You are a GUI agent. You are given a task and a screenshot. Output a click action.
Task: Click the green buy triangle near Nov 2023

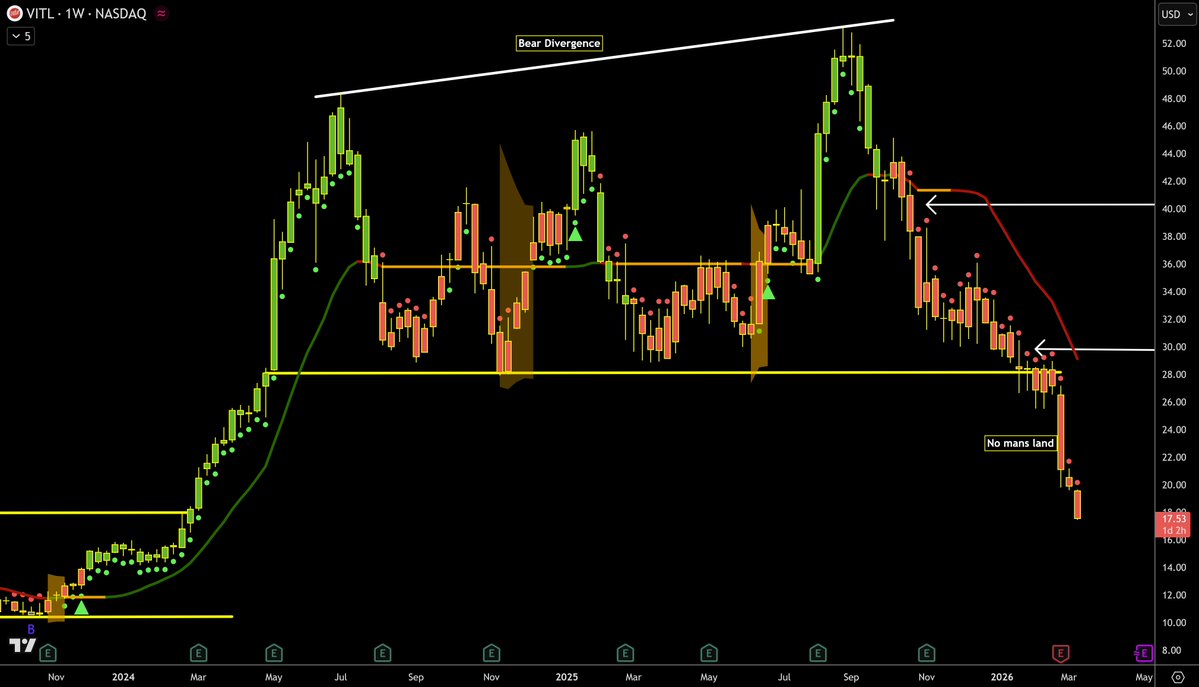[81, 608]
